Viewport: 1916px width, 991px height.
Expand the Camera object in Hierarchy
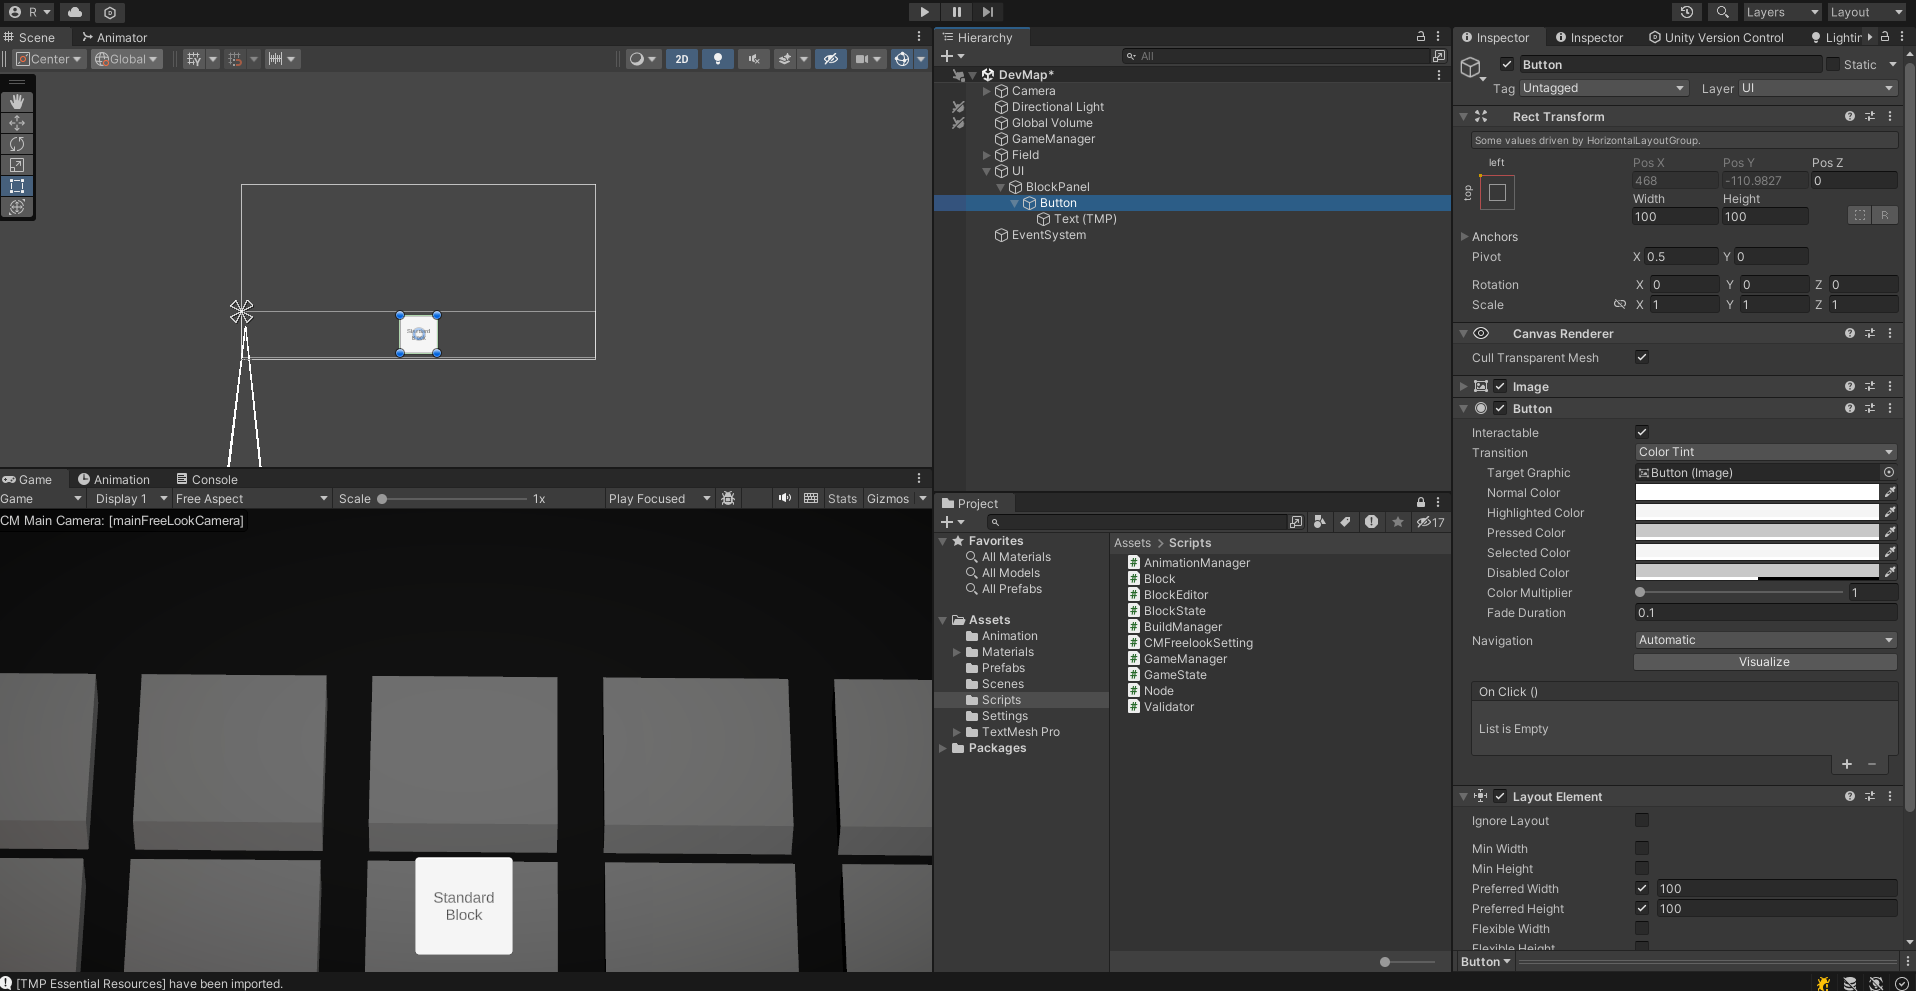(986, 91)
